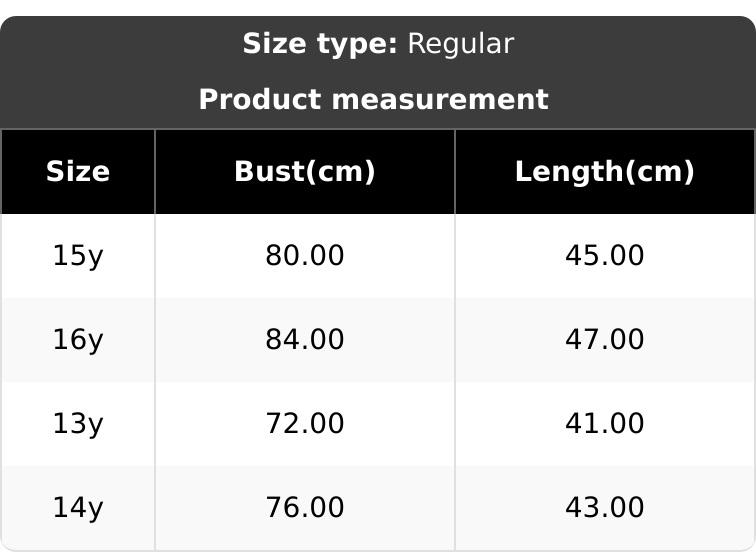The height and width of the screenshot is (552, 756).
Task: Select the bust value 76.00
Action: click(x=305, y=508)
